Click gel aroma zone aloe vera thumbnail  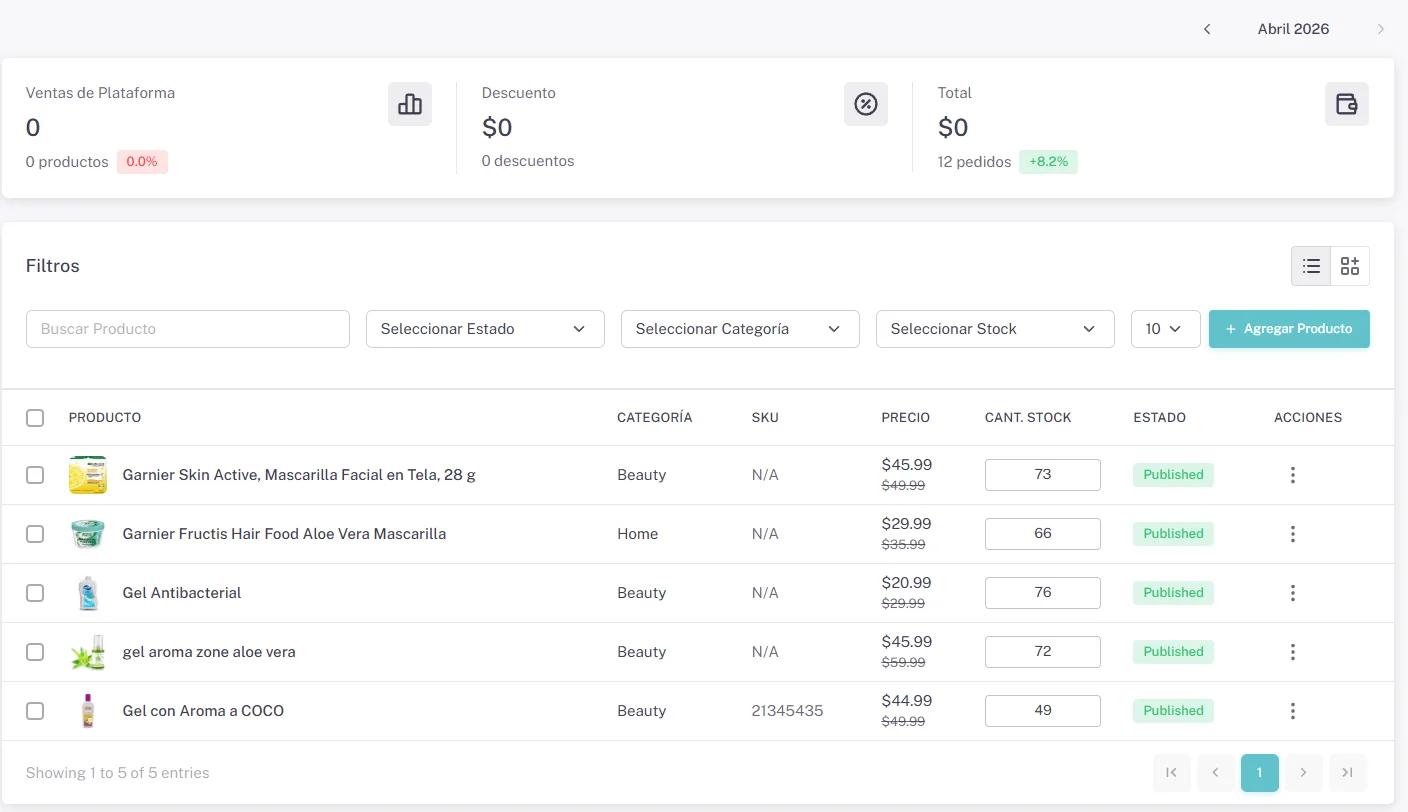coord(88,652)
